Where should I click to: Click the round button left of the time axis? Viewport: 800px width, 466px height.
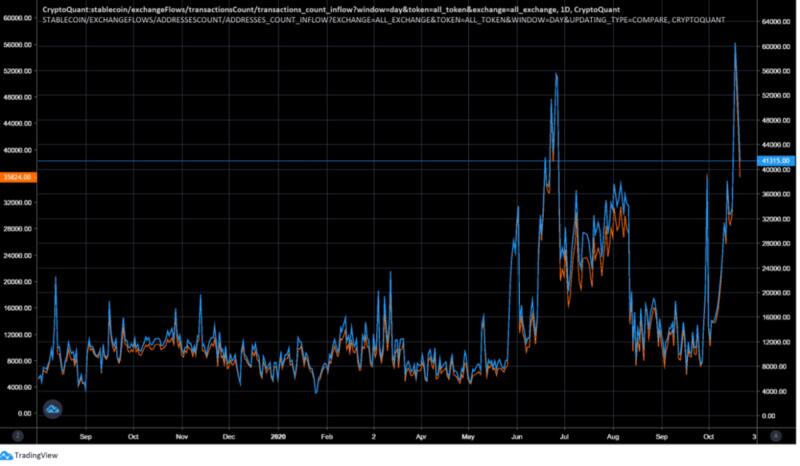(x=18, y=436)
